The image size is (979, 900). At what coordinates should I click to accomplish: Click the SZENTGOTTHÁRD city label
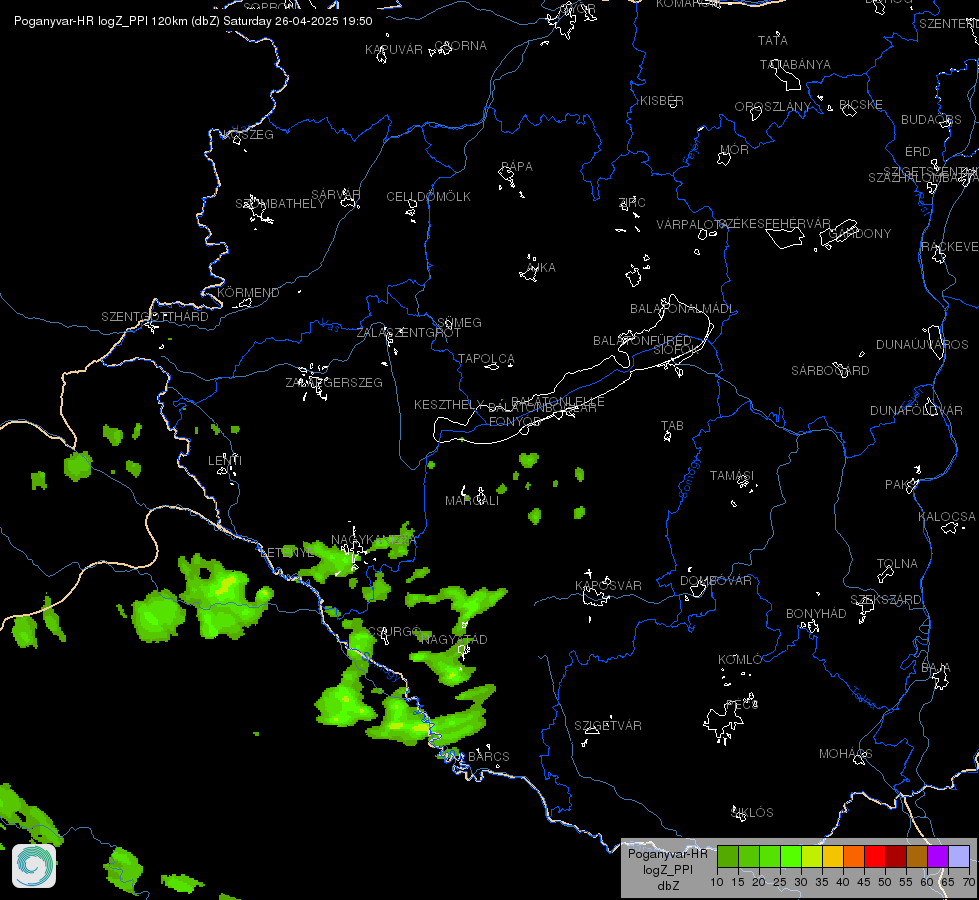(155, 317)
